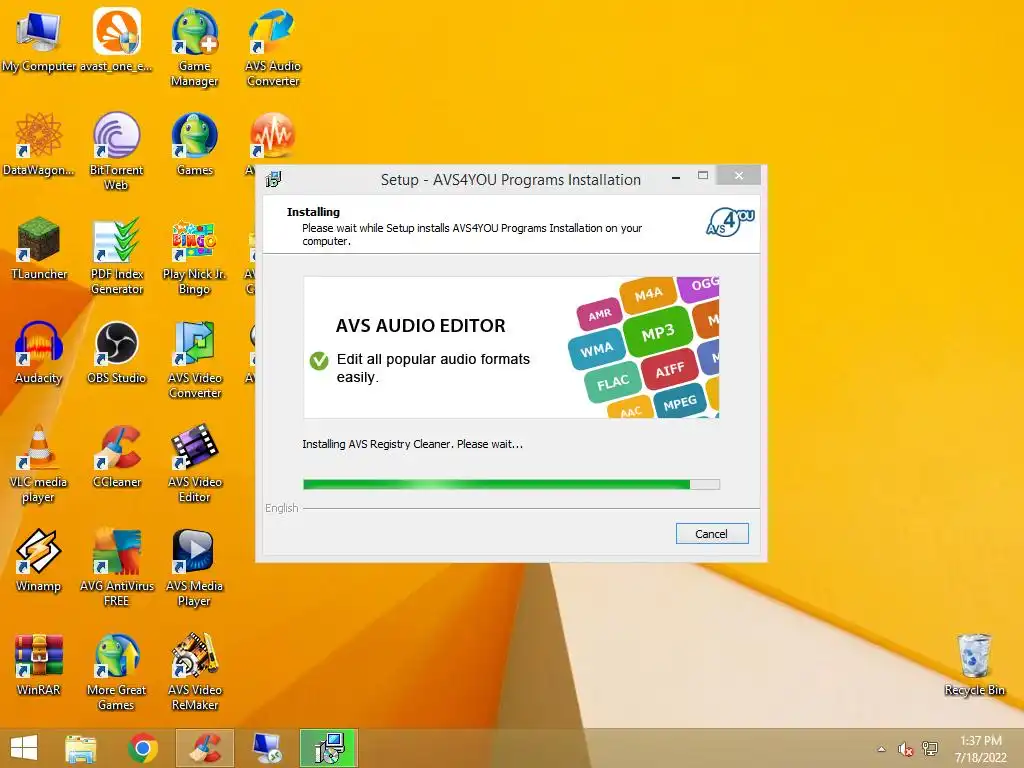Click the MPEG format tile in banner
The width and height of the screenshot is (1024, 768).
680,403
